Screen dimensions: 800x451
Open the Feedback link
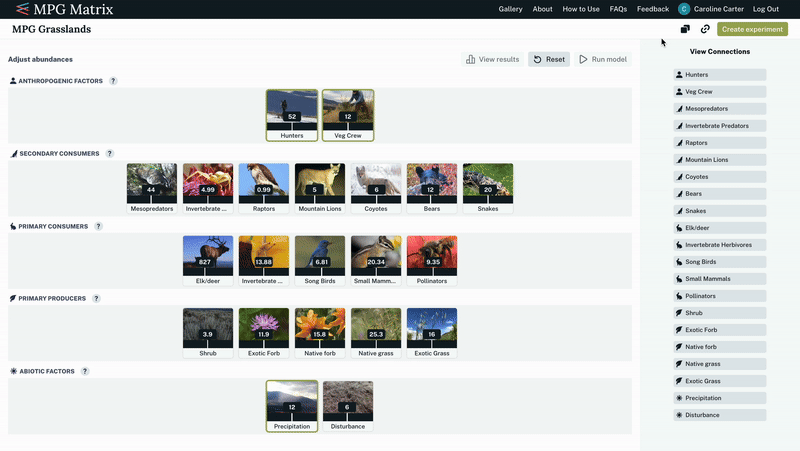tap(653, 9)
